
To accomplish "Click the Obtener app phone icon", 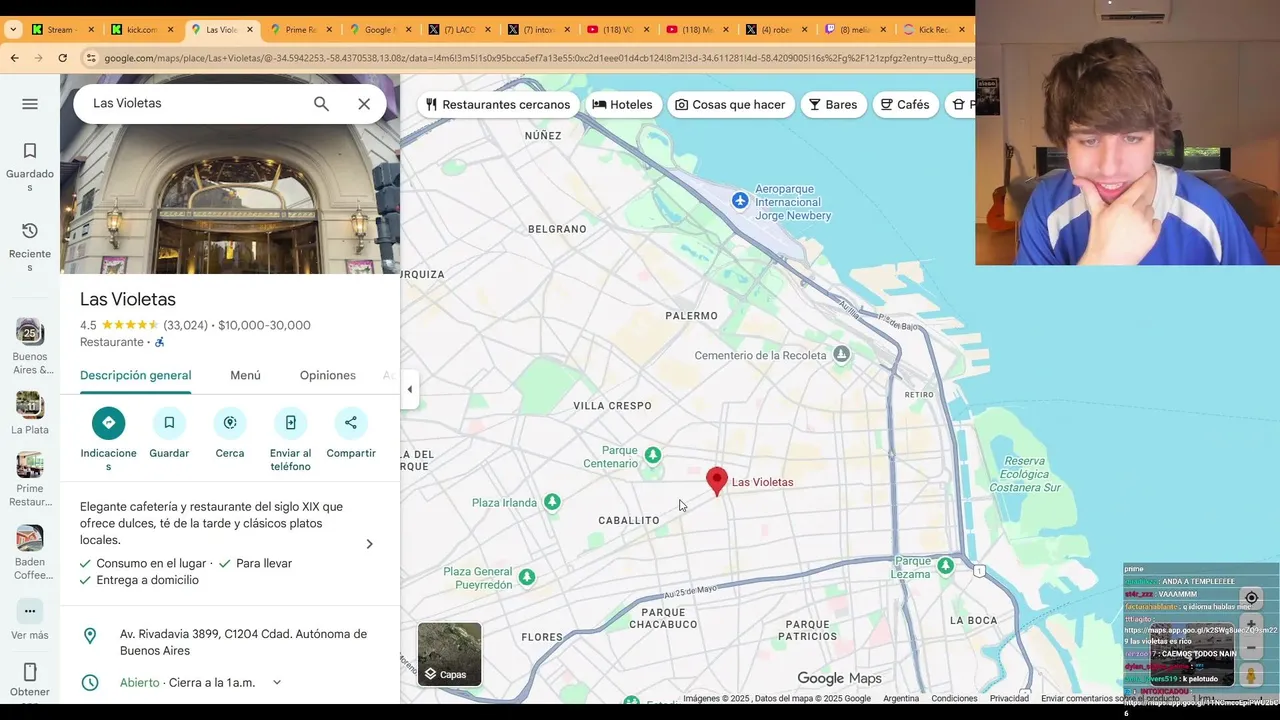I will tap(30, 672).
